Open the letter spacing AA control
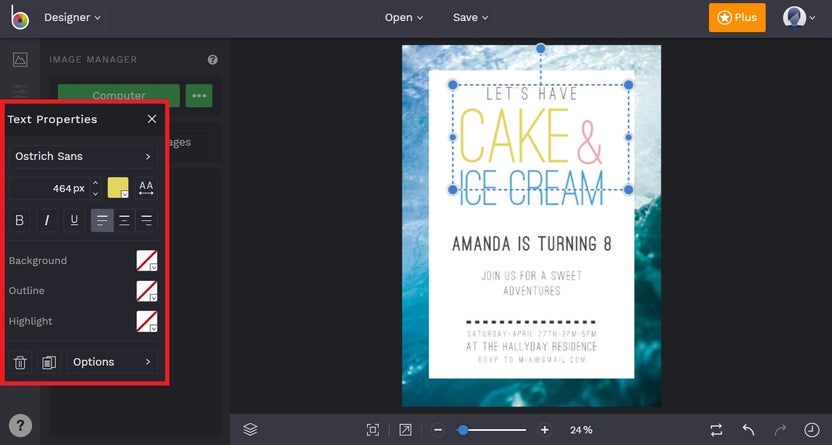Viewport: 832px width, 445px height. tap(146, 188)
